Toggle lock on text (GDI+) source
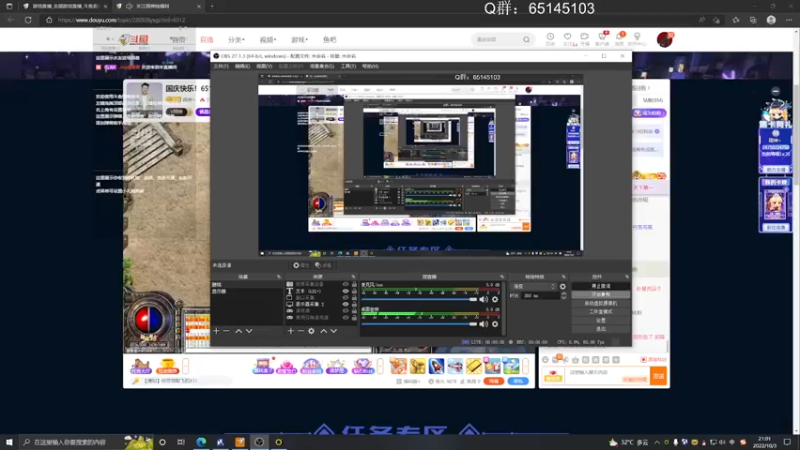 354,291
